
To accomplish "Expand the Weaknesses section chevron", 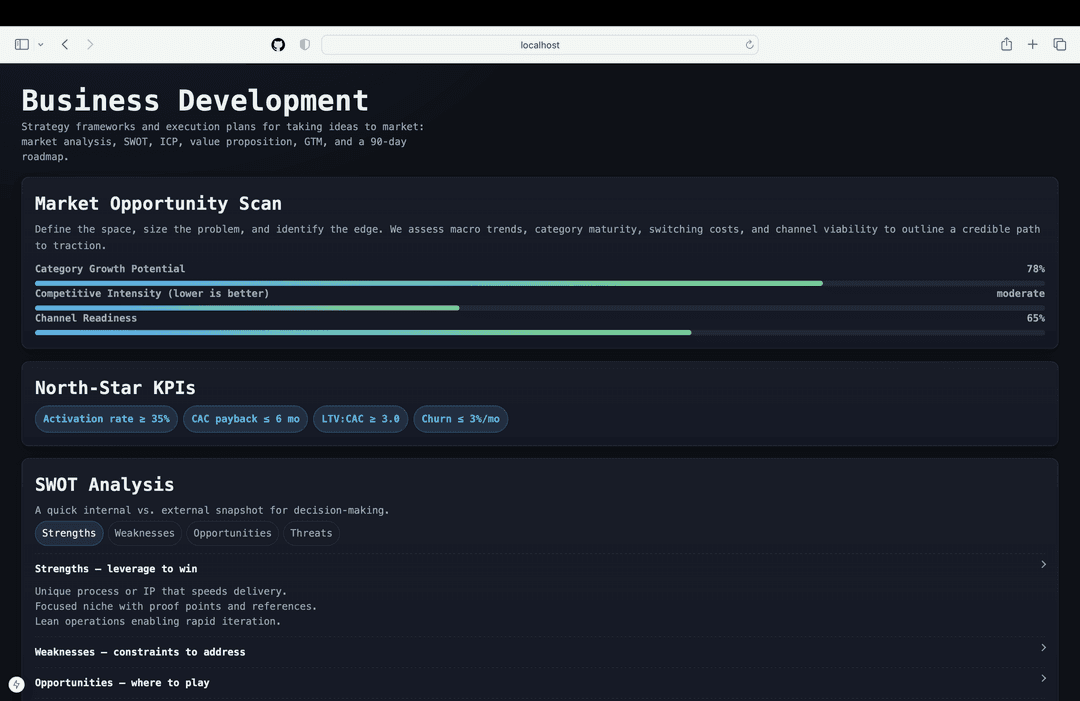I will click(1043, 648).
